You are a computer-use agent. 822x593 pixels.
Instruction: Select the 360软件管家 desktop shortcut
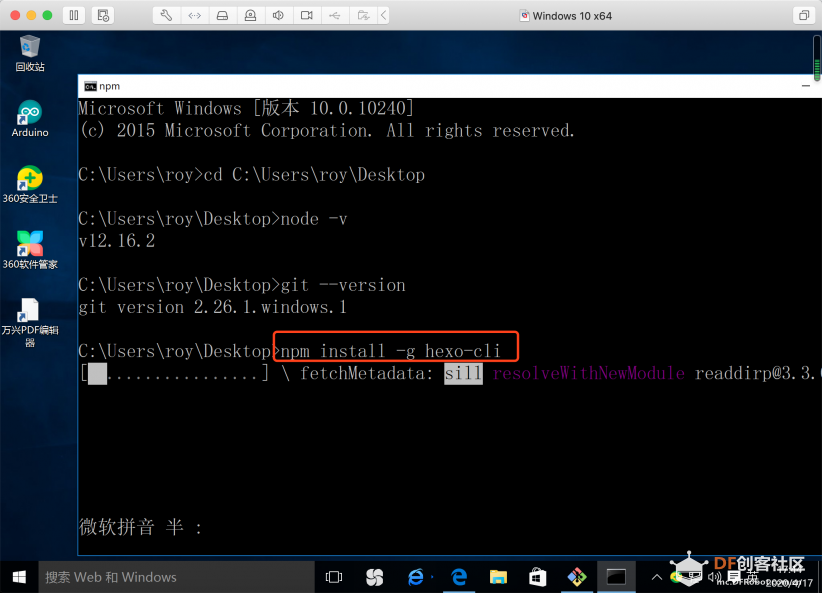click(x=30, y=250)
